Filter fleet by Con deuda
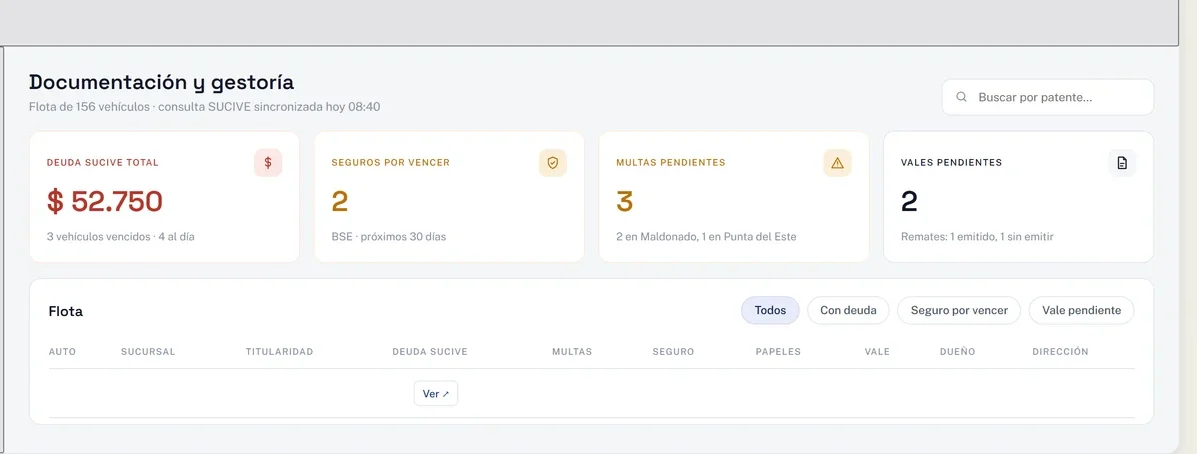 (x=848, y=311)
